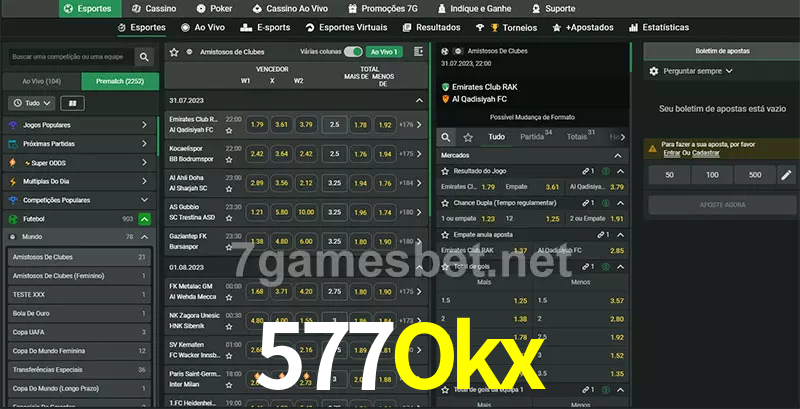Viewport: 800px width, 409px height.
Task: Select the 1.79 odds for Emirates Club win
Action: pos(256,125)
